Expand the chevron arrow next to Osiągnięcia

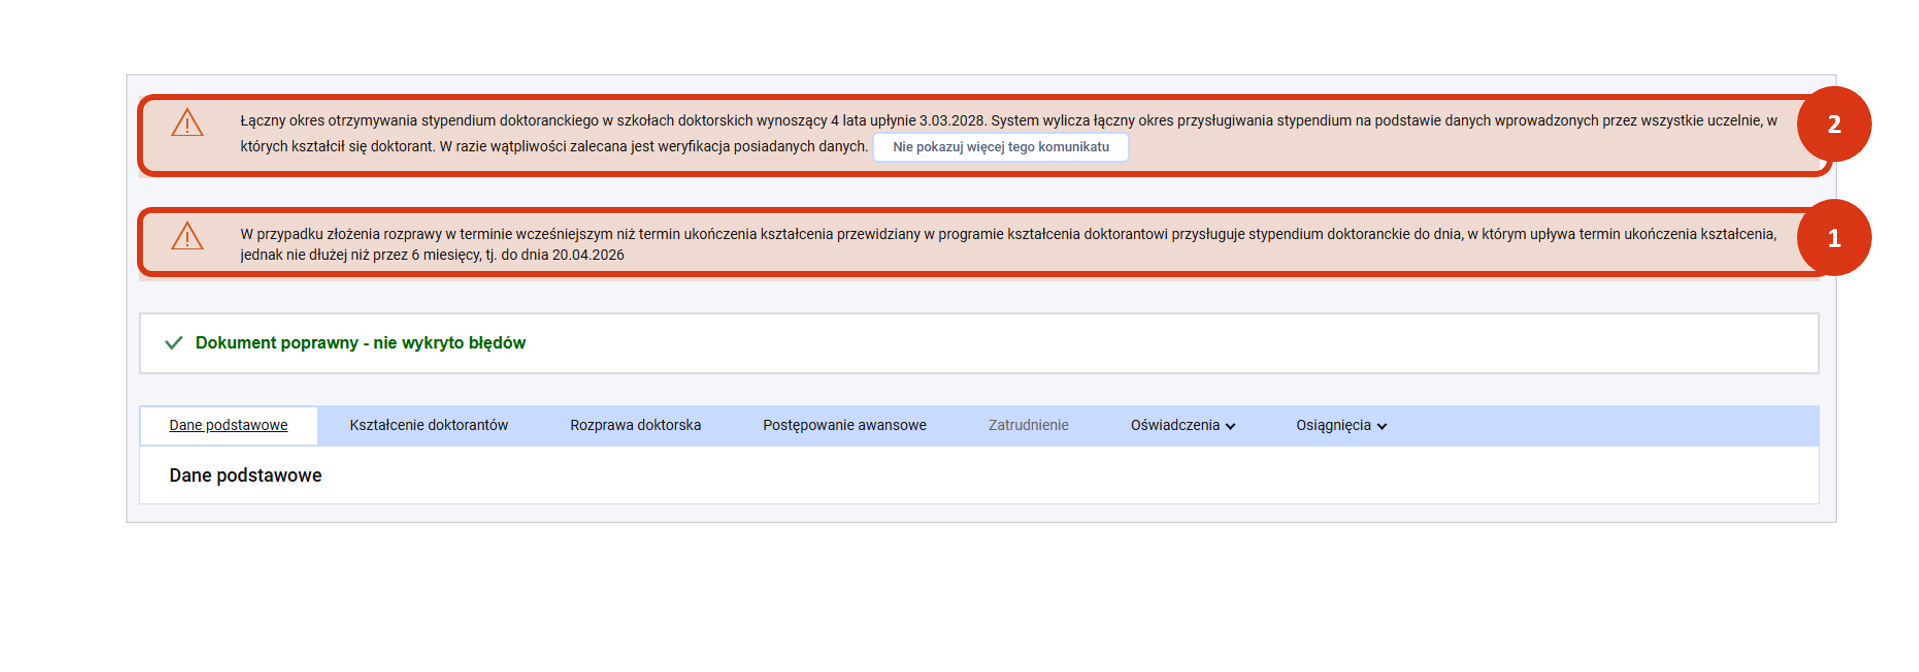pos(1382,426)
